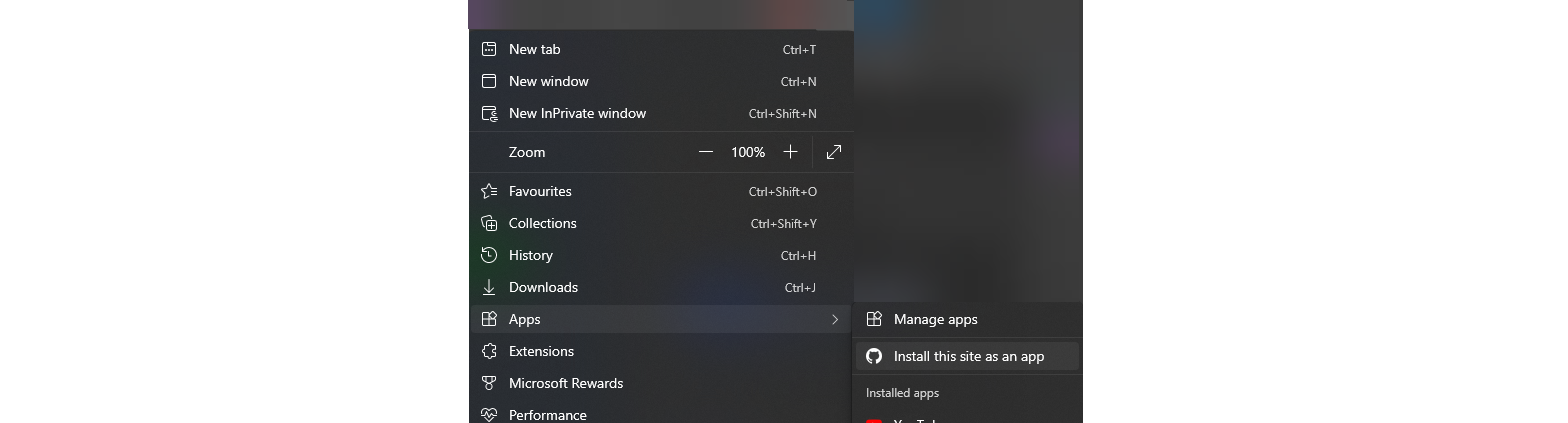Click the Downloads arrow icon

tap(489, 287)
